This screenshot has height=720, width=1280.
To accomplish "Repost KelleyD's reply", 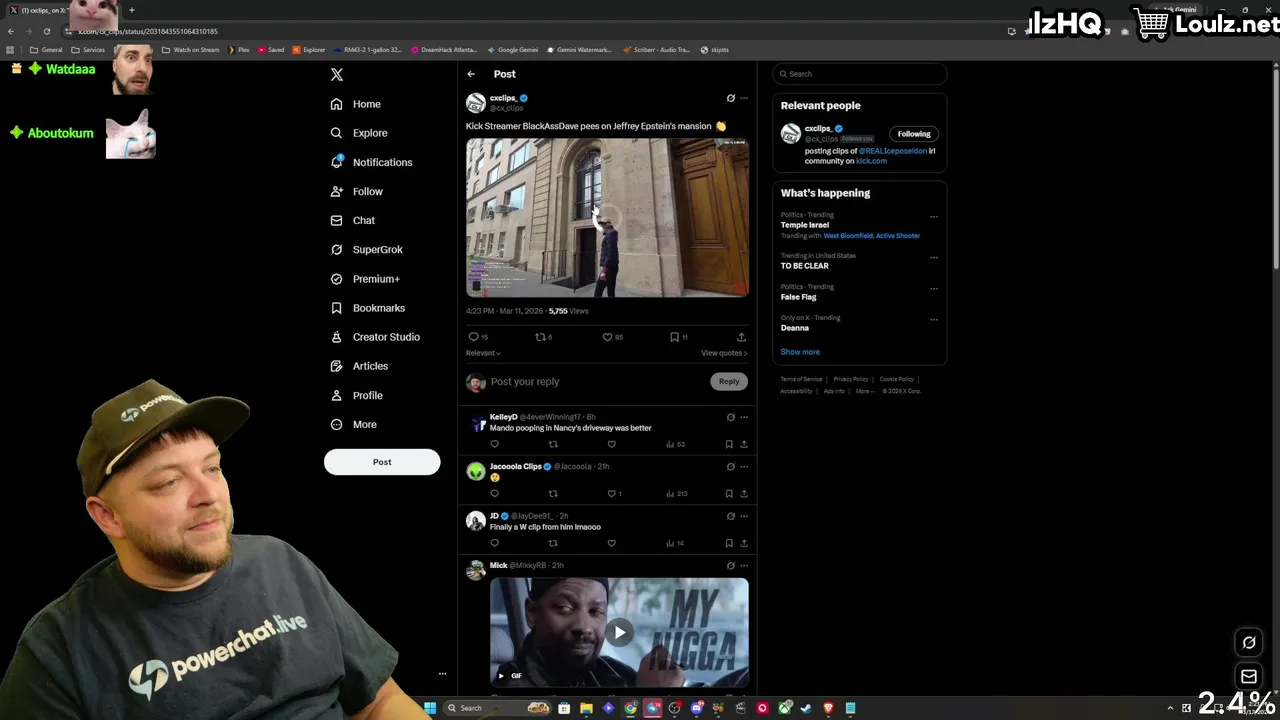I will pos(553,444).
